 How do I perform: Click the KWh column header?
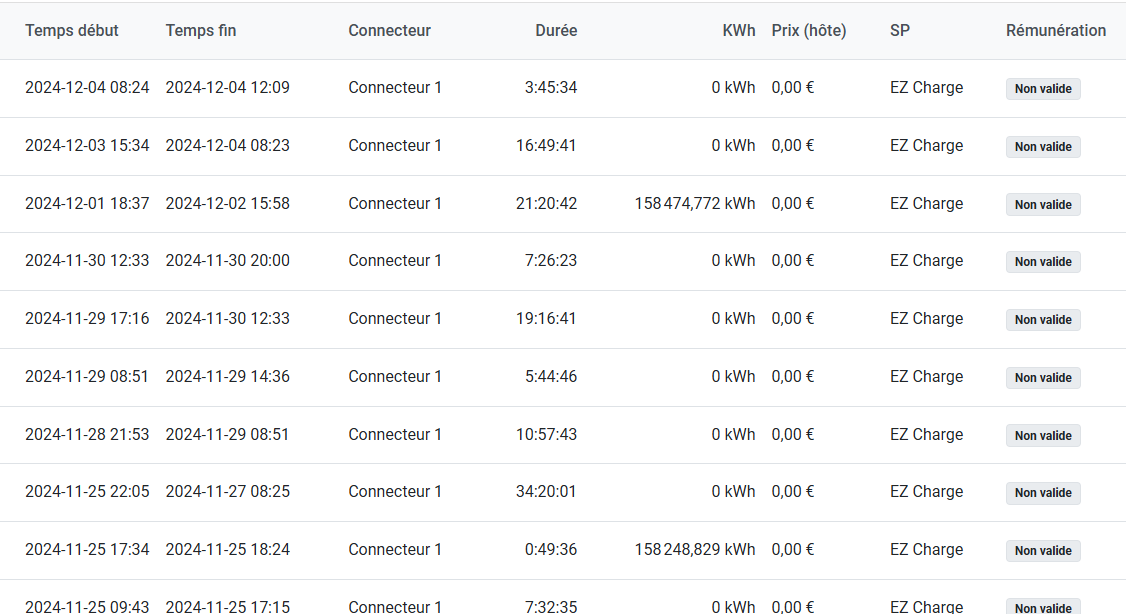pos(738,31)
